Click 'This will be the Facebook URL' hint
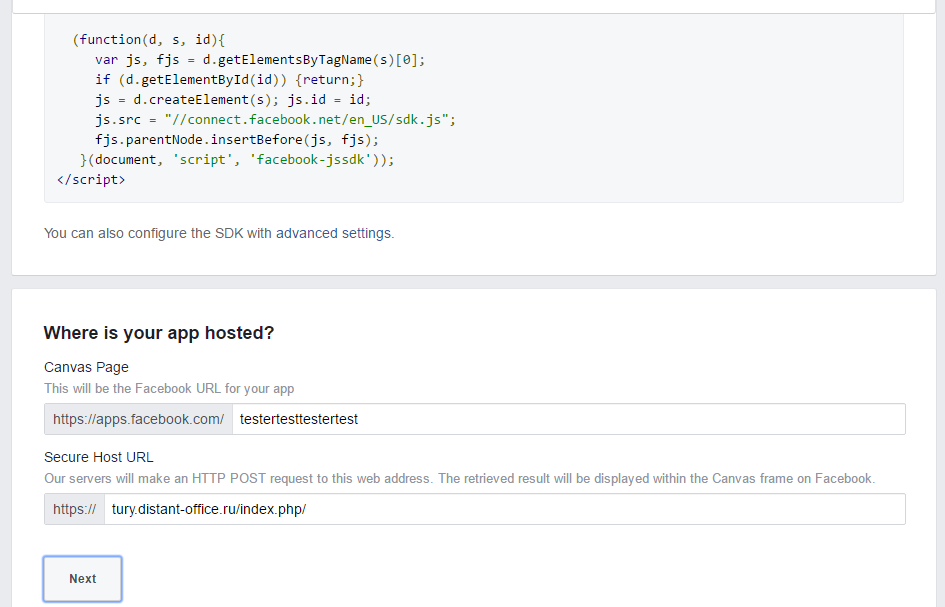 [x=169, y=389]
